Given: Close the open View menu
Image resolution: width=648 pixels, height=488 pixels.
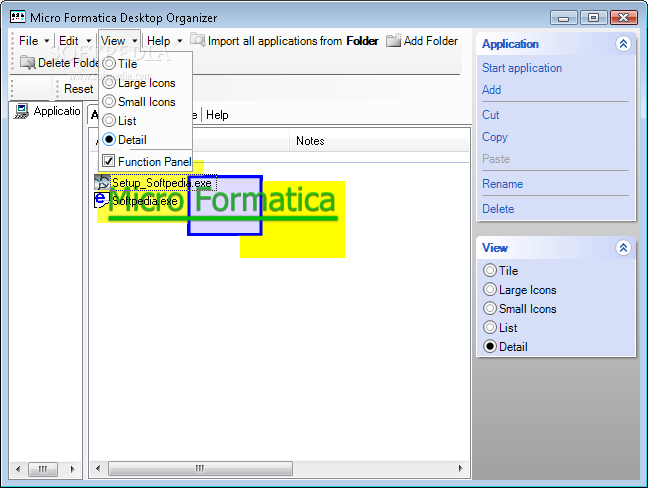Looking at the screenshot, I should (x=113, y=41).
